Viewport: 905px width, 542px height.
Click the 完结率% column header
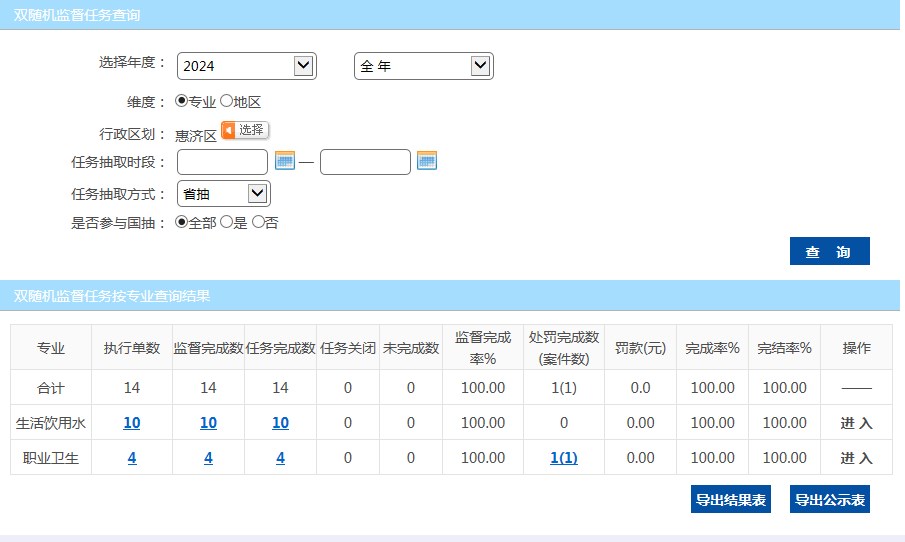784,348
